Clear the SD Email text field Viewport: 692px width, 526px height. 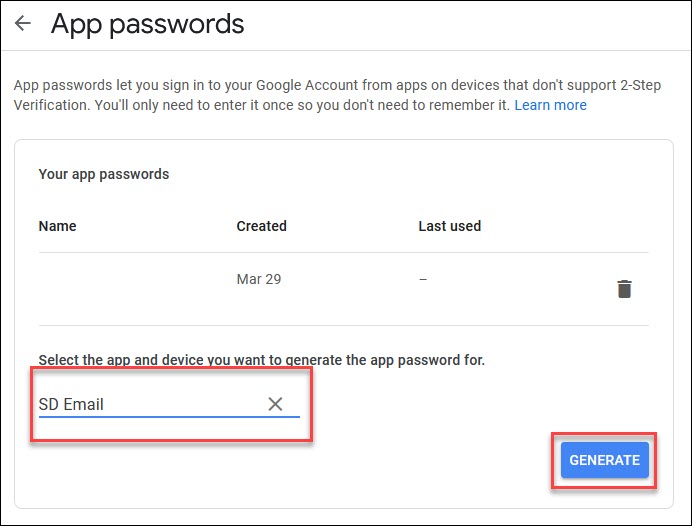(275, 404)
